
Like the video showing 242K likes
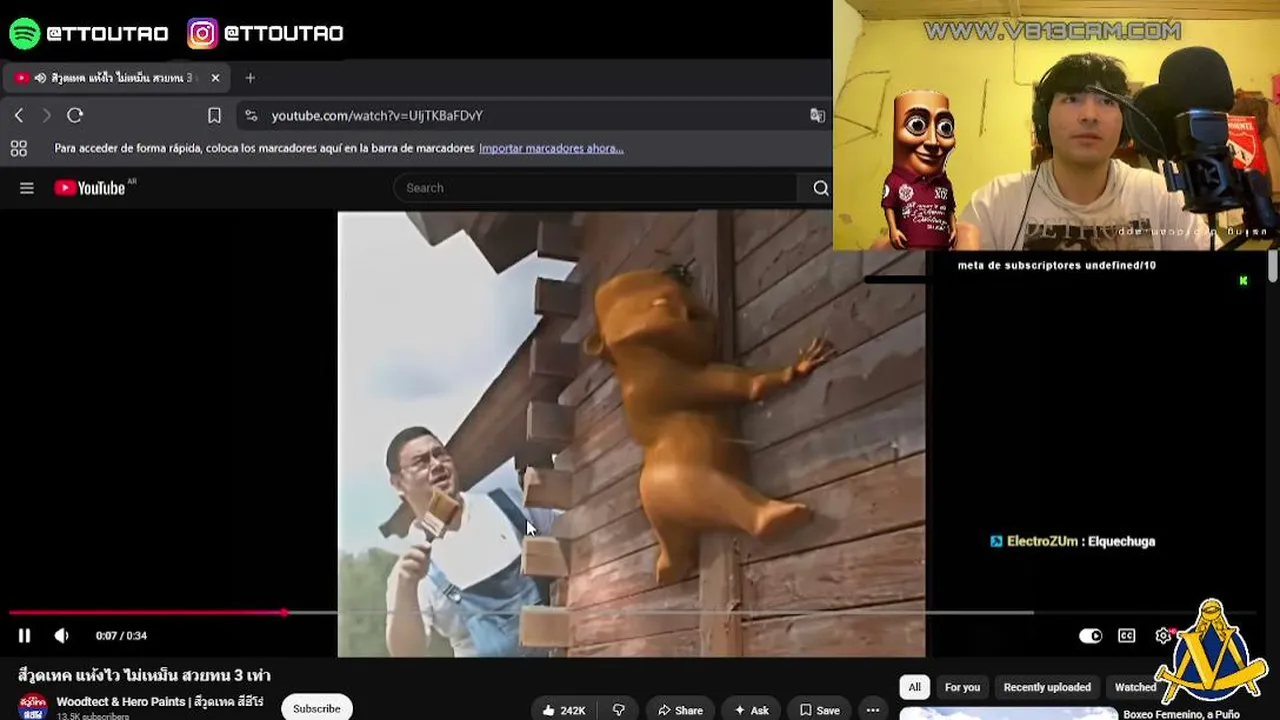pyautogui.click(x=563, y=710)
